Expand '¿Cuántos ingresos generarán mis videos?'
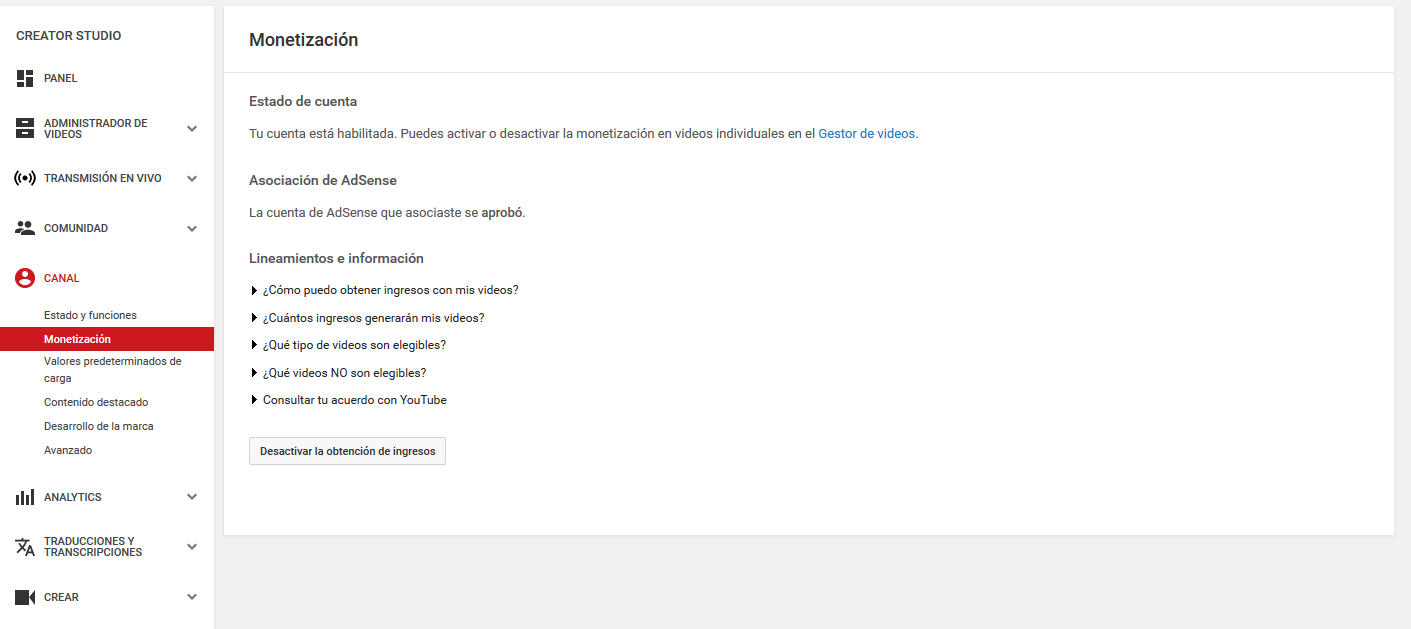 (367, 318)
